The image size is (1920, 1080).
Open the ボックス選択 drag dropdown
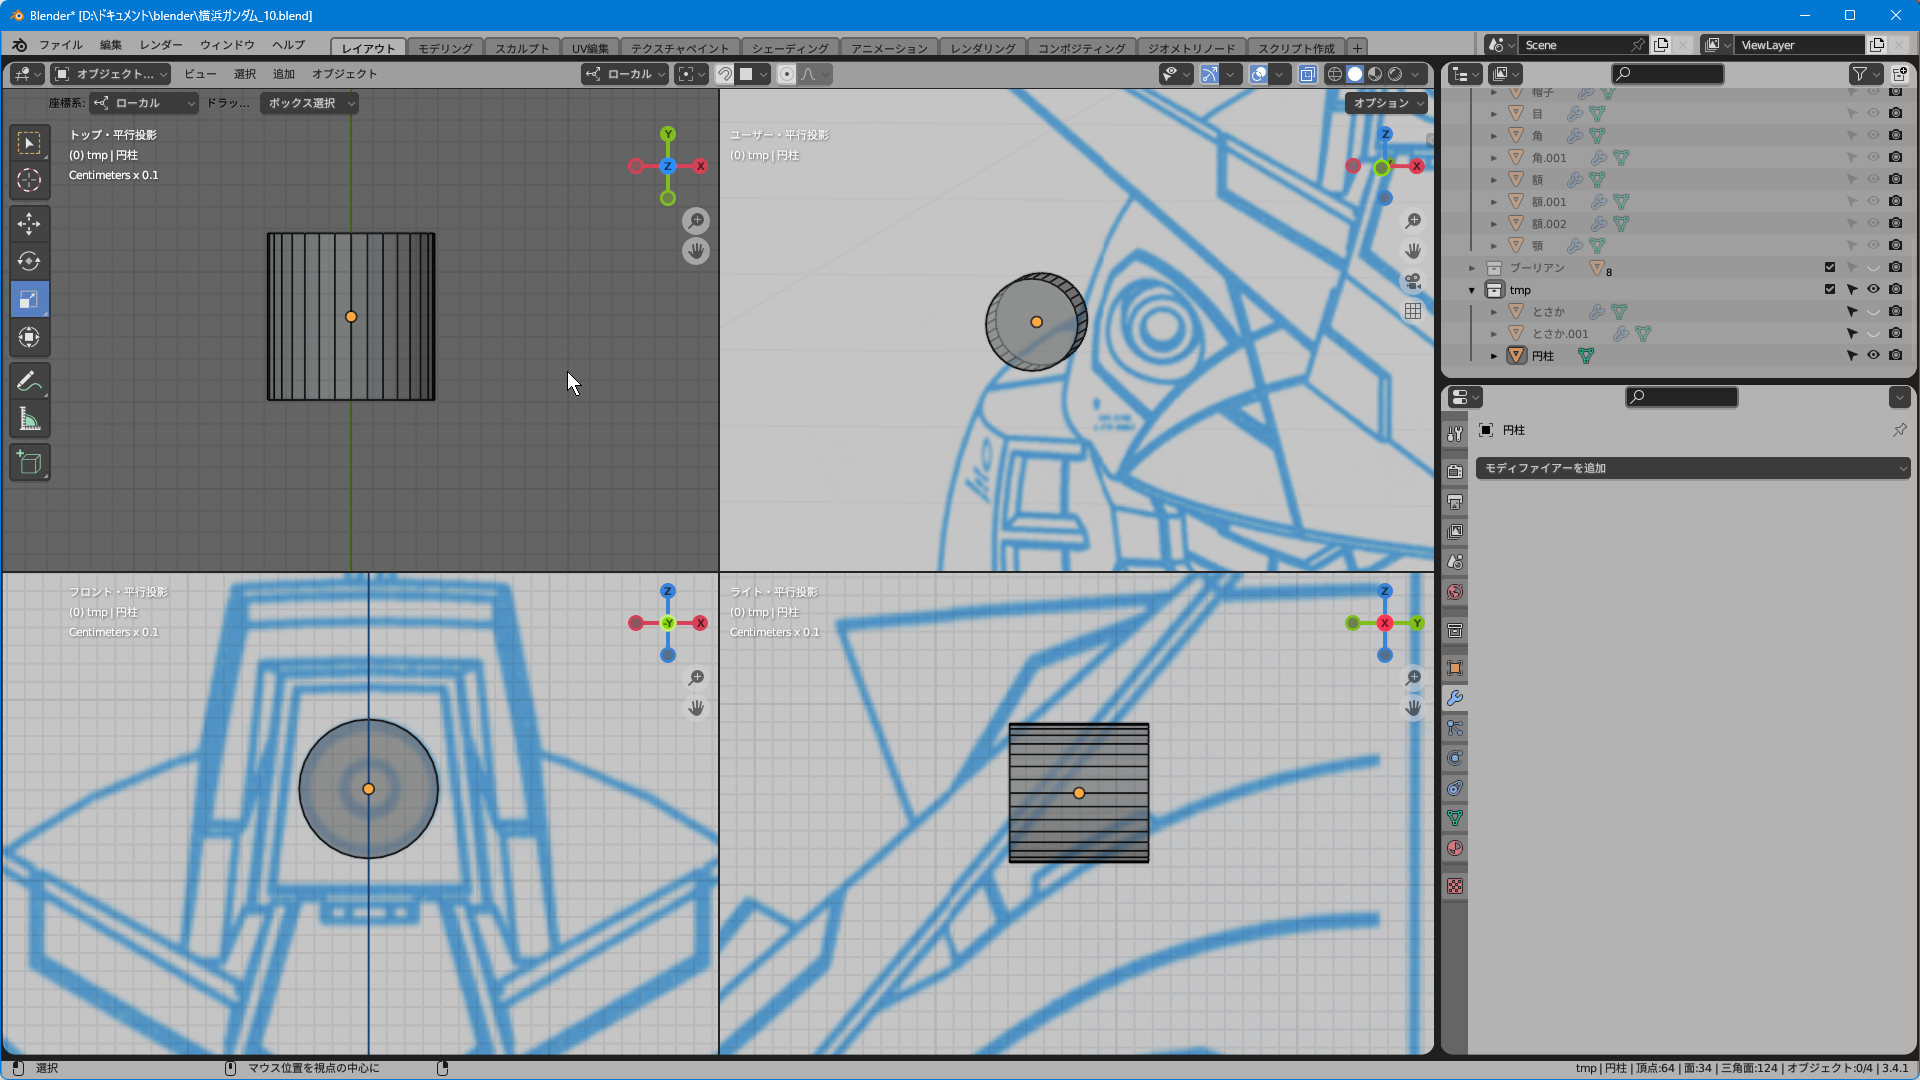(309, 103)
